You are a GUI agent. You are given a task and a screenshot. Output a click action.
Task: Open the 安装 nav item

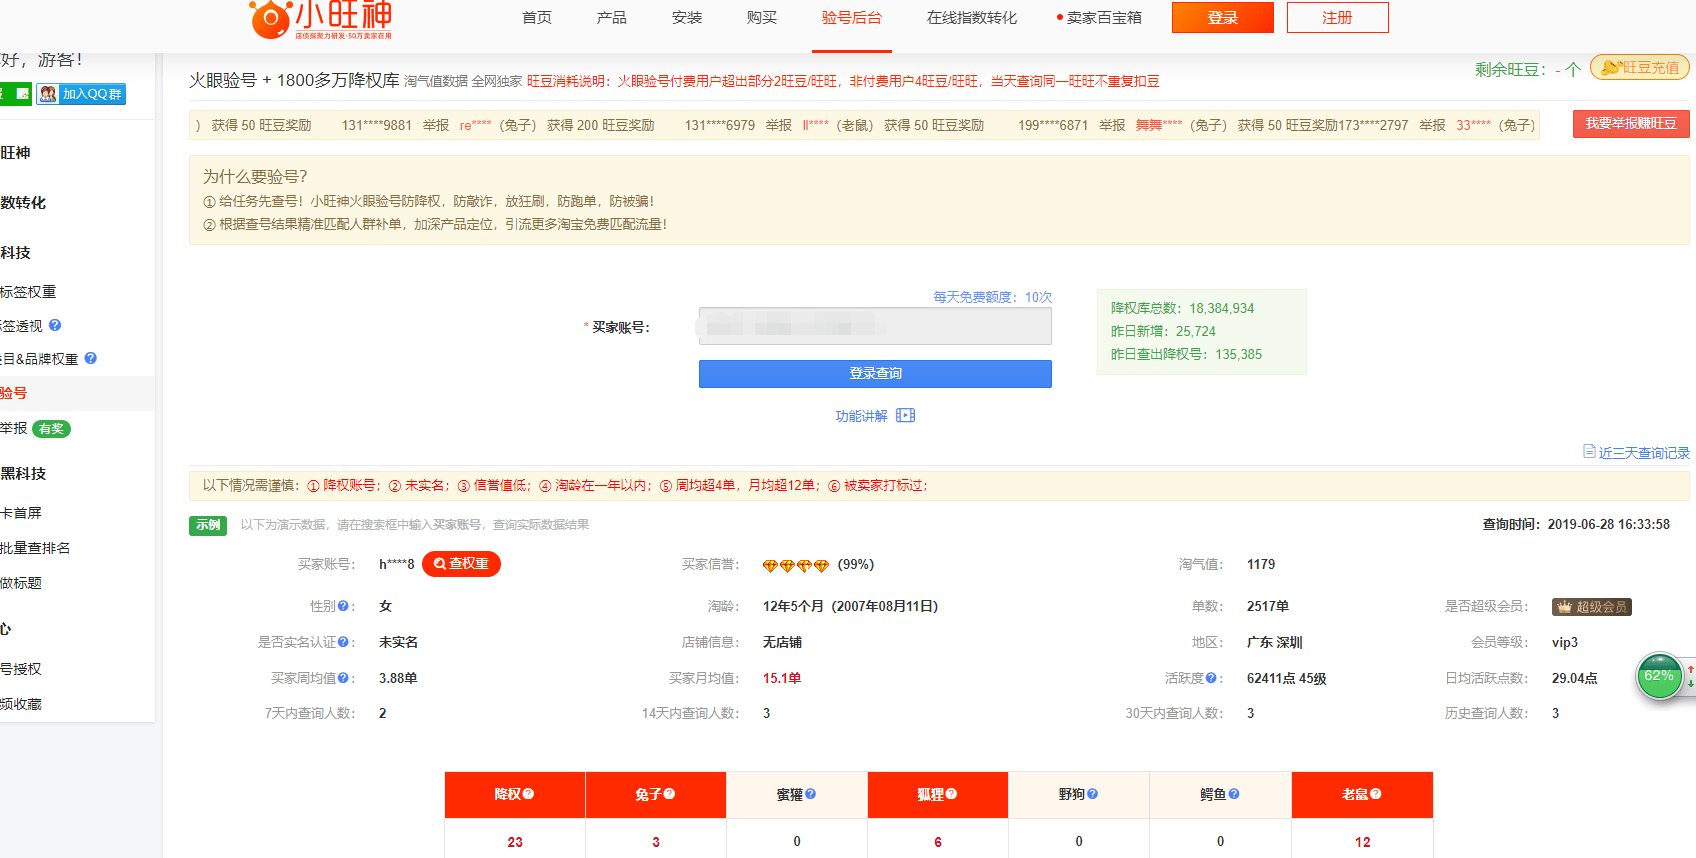coord(687,18)
